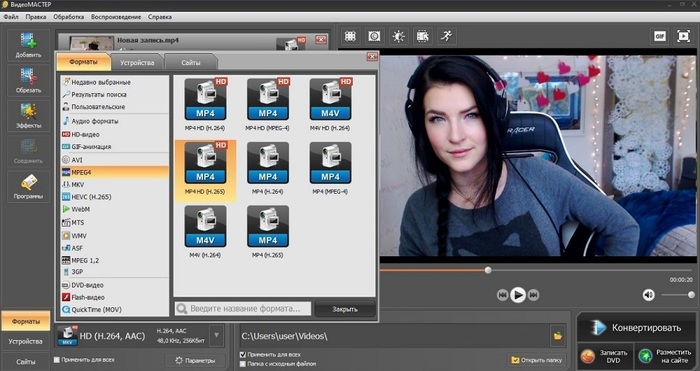
Task: Pick the MP4 (H.264) format icon
Action: (x=268, y=163)
